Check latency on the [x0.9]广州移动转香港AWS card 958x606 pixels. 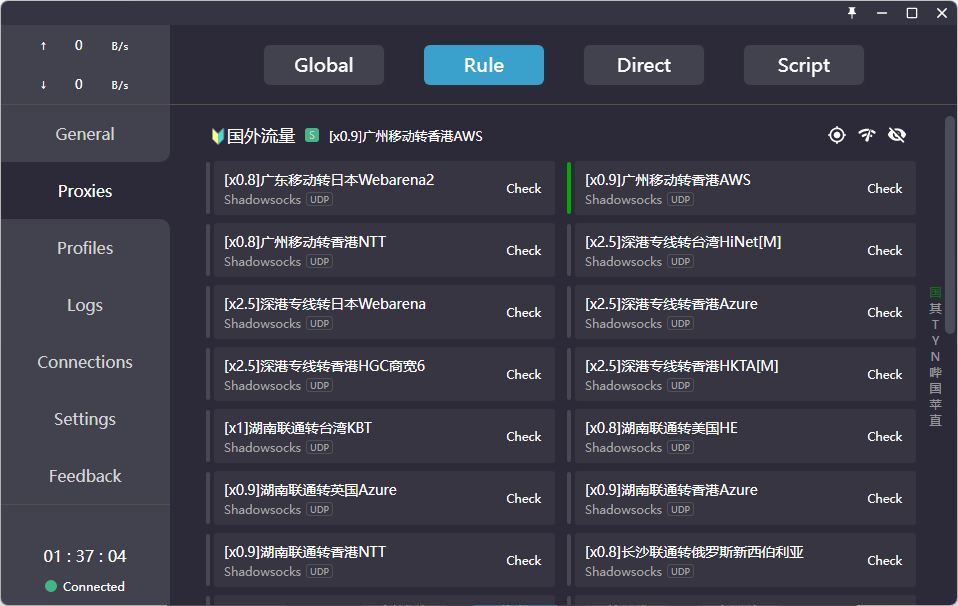coord(885,189)
